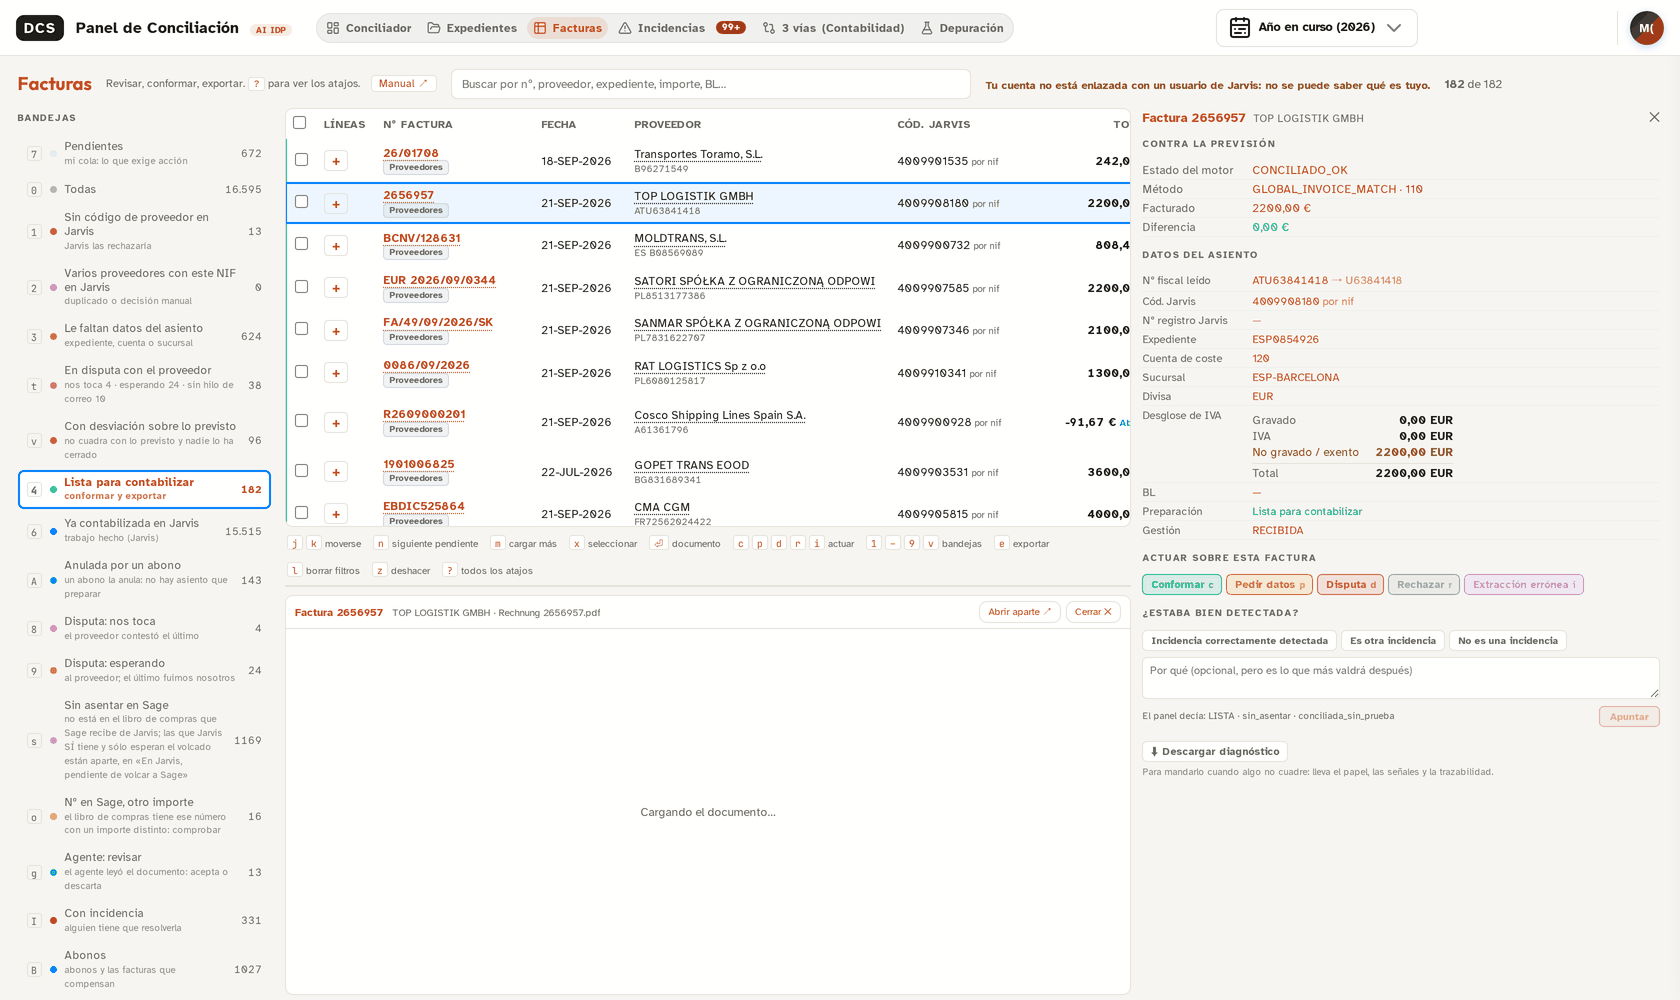Open the Depuración tab
The height and width of the screenshot is (1000, 1680).
(962, 28)
